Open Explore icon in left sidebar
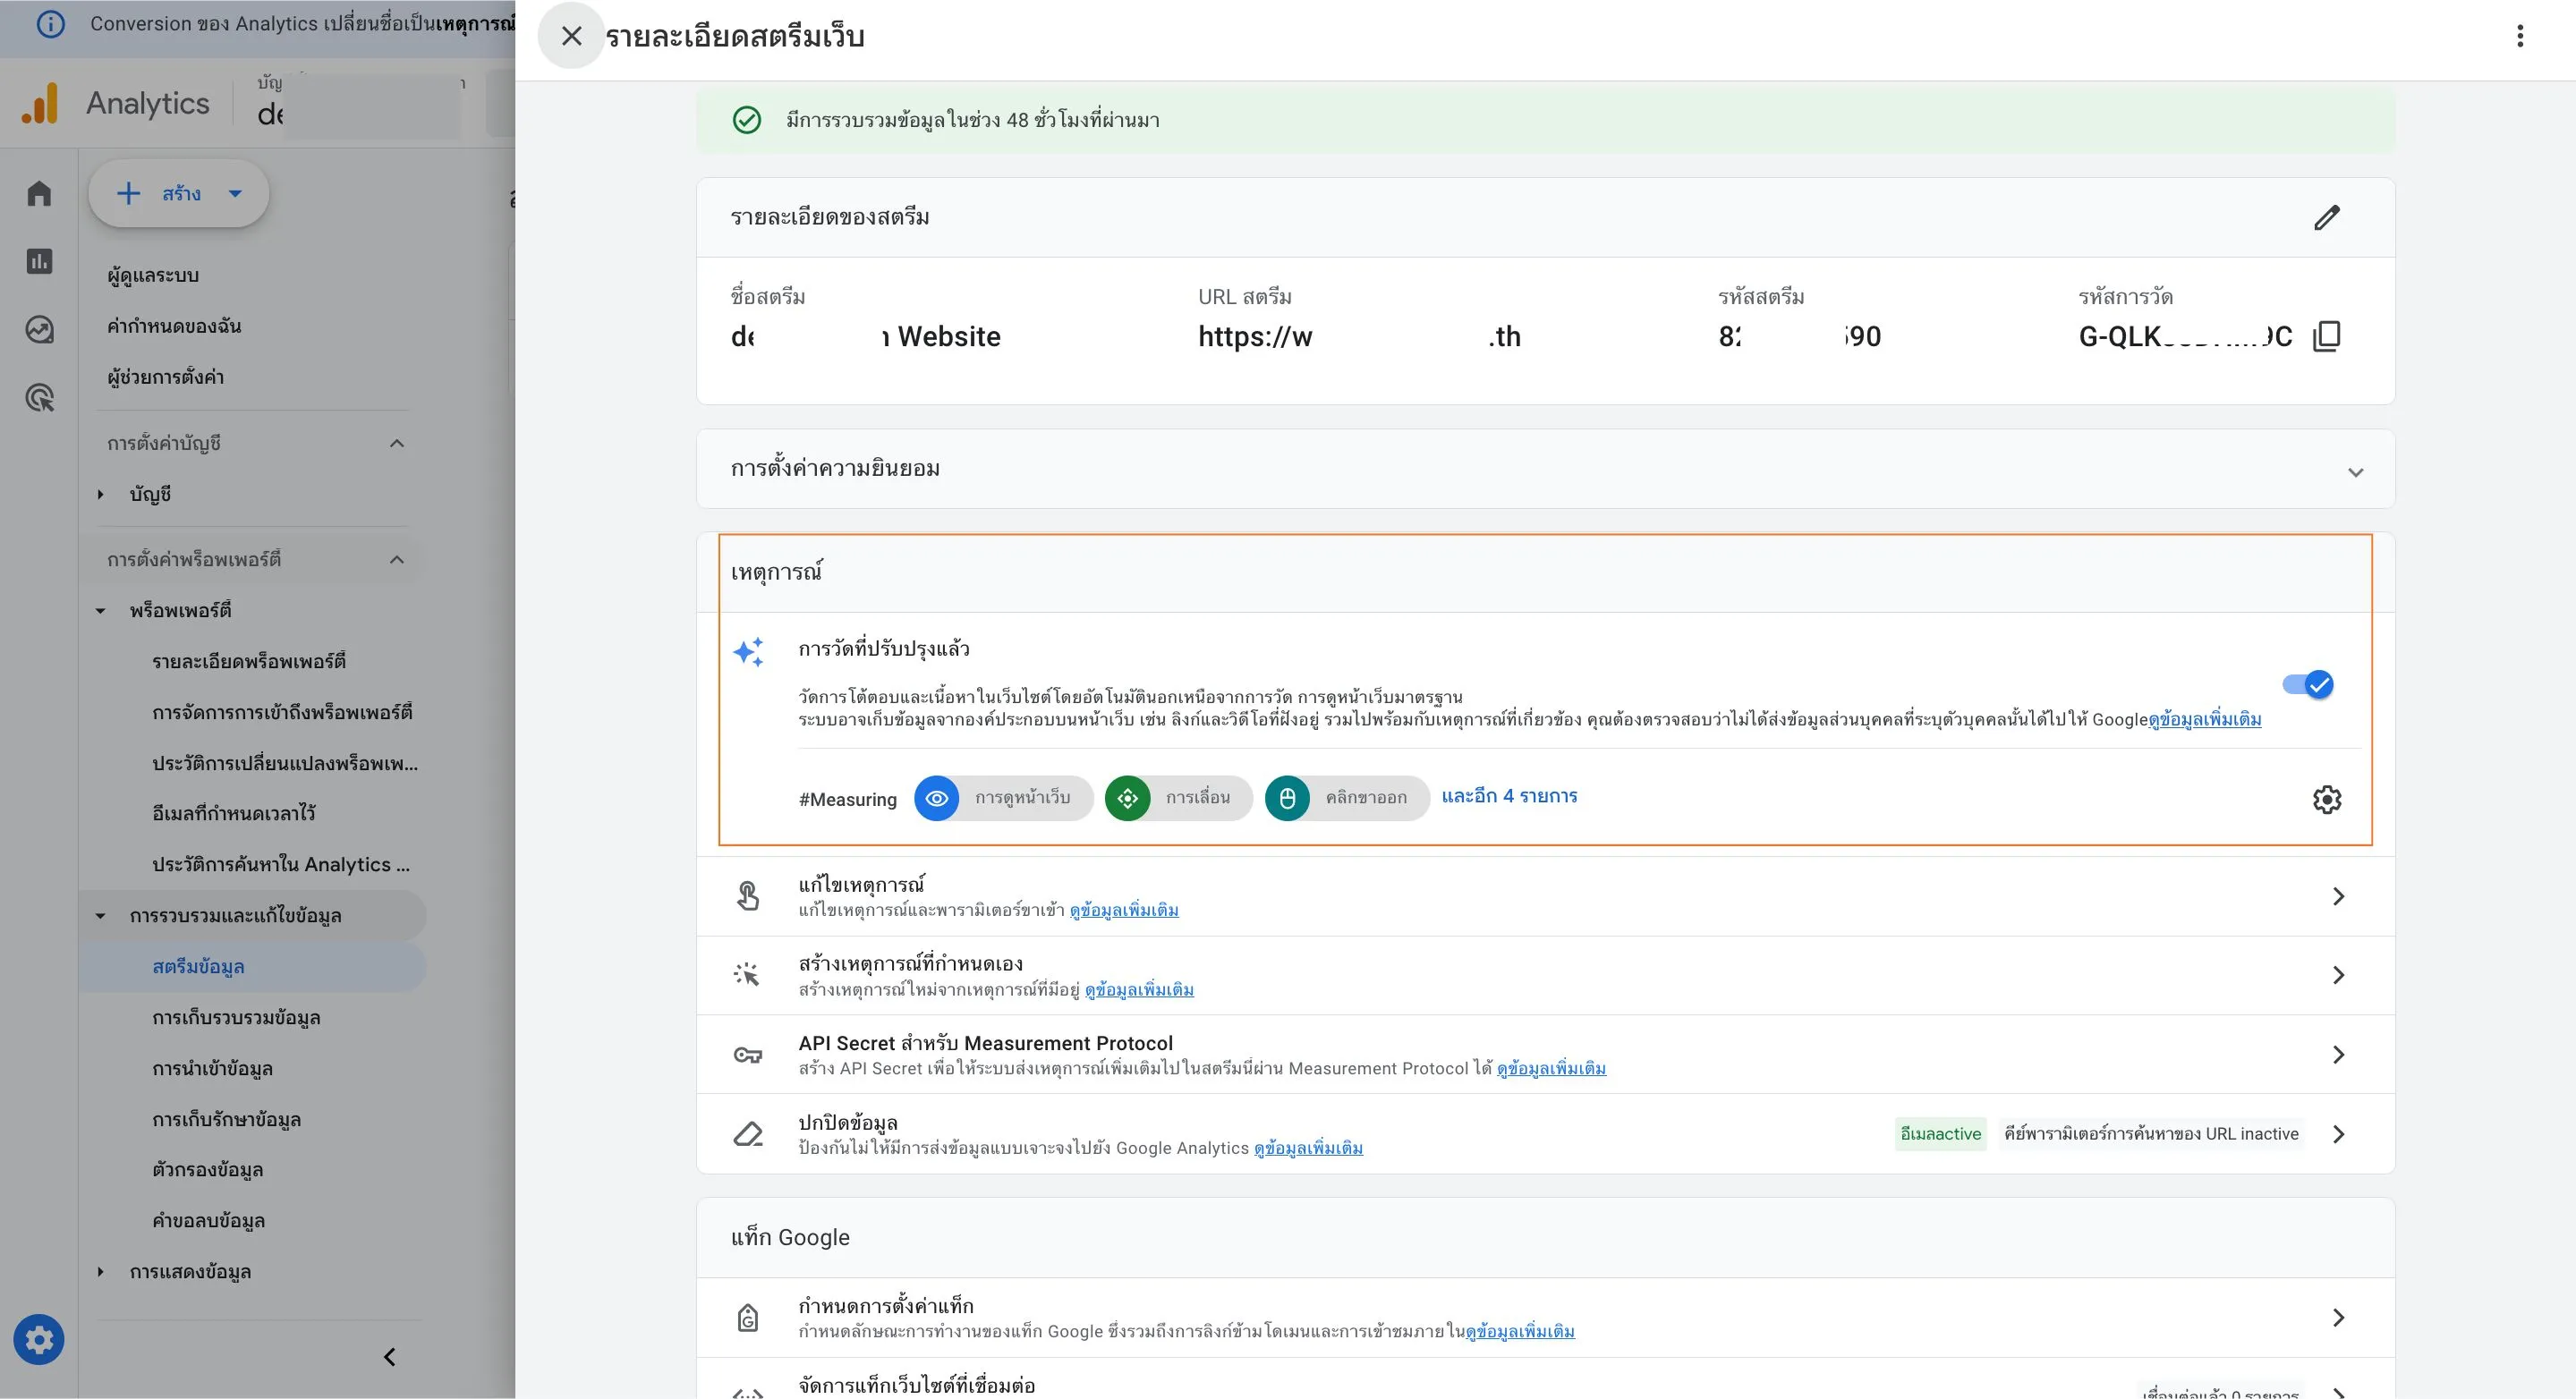 39,329
